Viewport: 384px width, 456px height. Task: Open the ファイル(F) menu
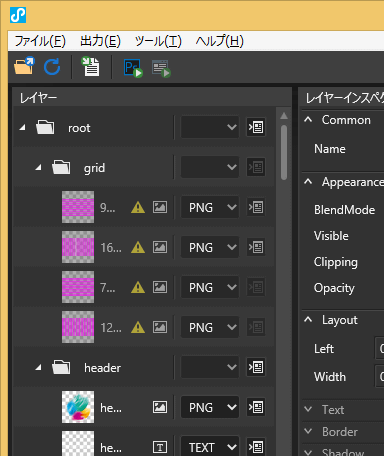click(x=40, y=41)
